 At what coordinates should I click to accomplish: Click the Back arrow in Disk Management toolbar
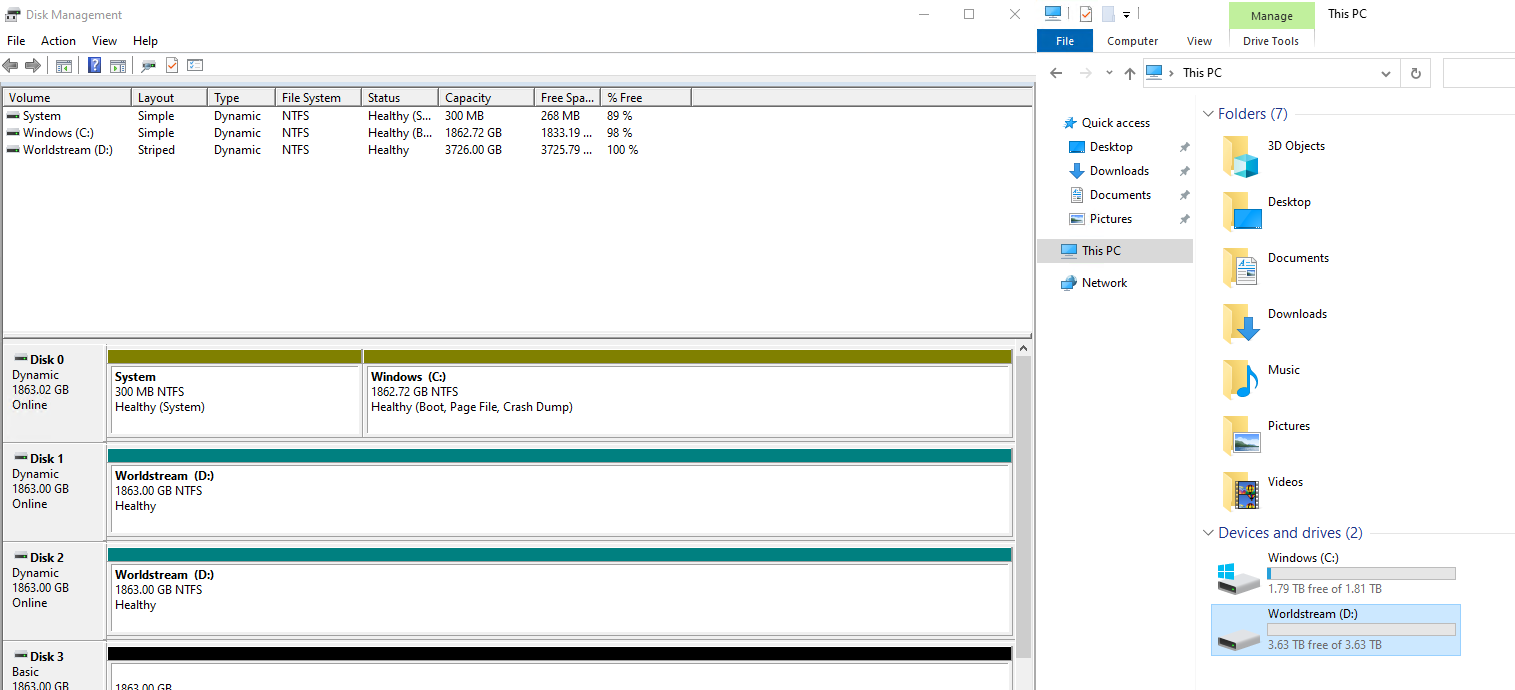coord(11,66)
